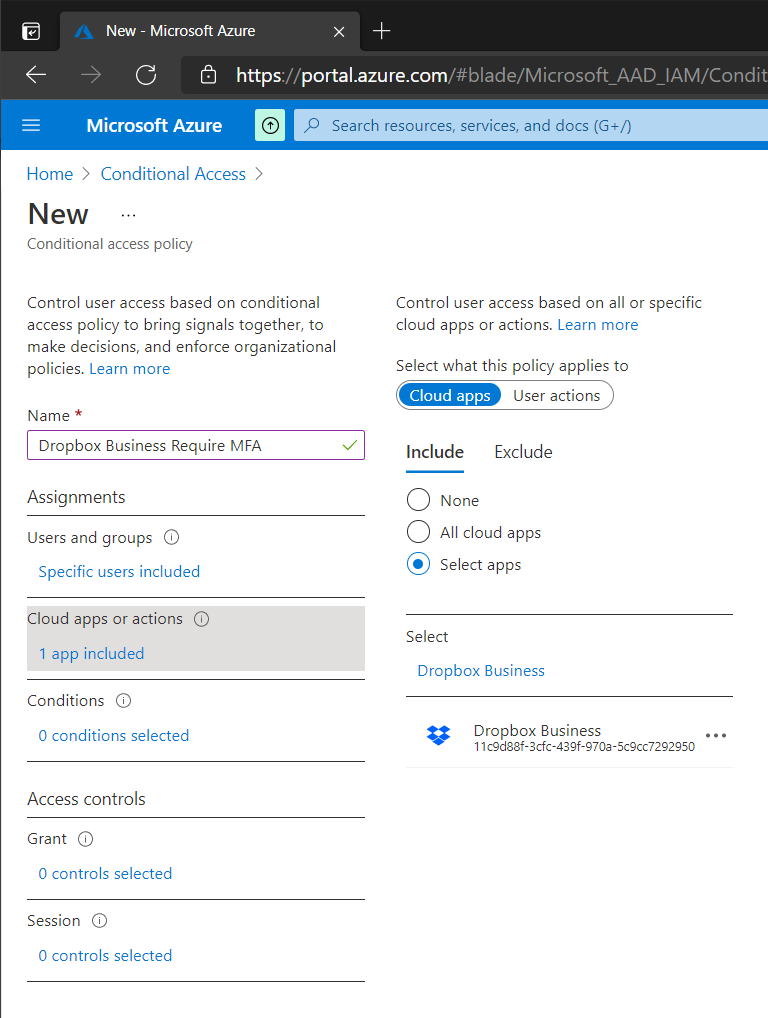Click the Dropbox logo icon
The image size is (768, 1018).
[x=438, y=735]
